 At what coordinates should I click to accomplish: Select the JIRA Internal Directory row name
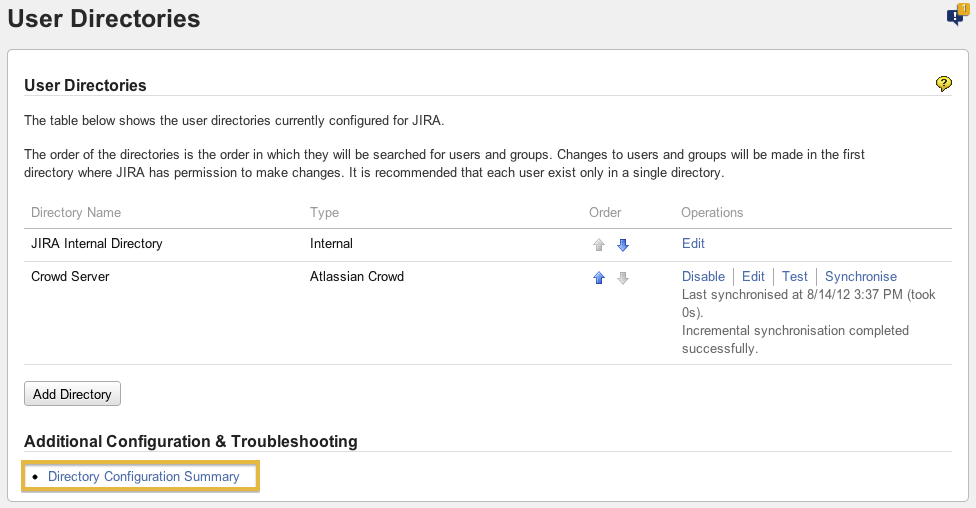point(97,243)
